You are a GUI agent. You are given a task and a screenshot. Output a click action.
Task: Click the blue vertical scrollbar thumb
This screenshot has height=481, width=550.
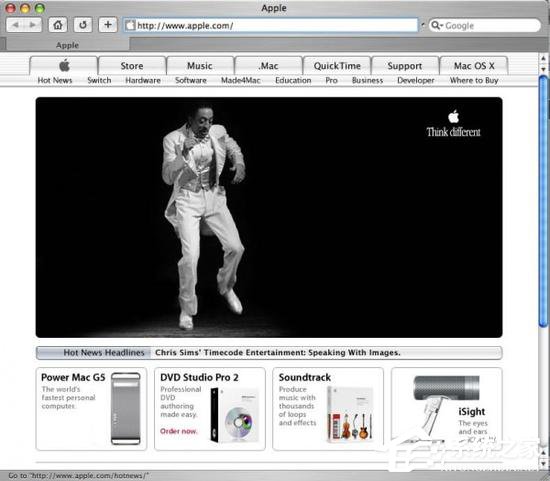[543, 202]
